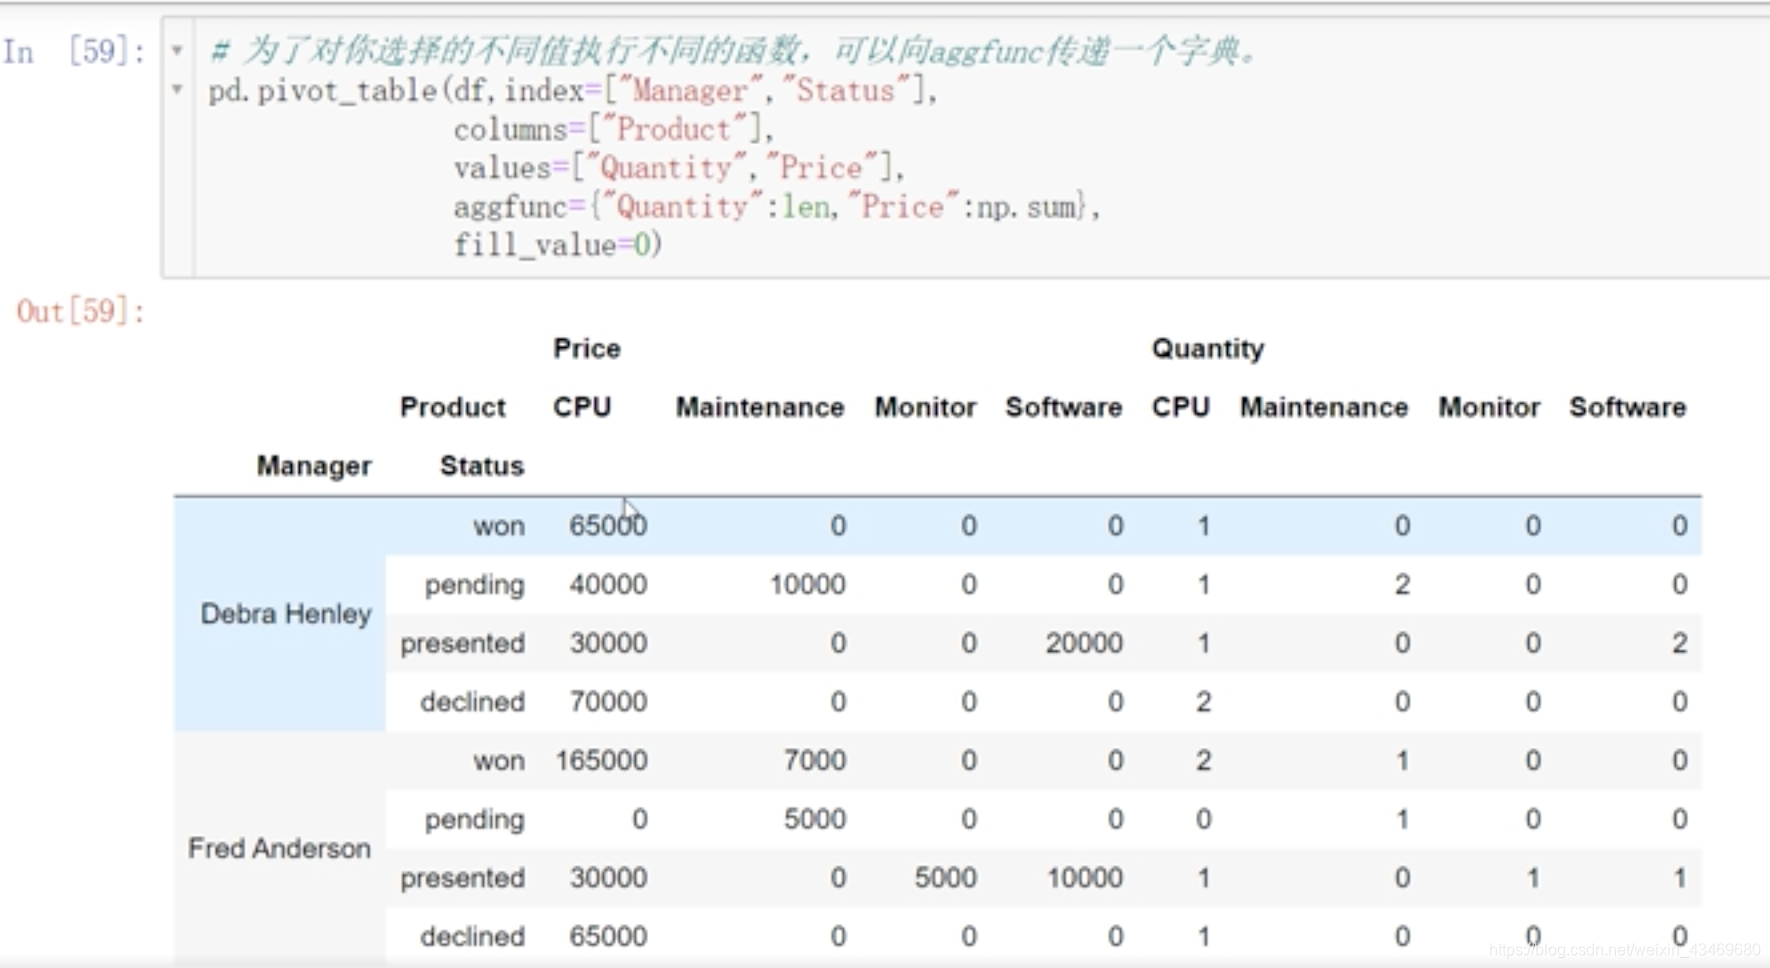Click Debra Henley's won status row label
Image resolution: width=1770 pixels, height=968 pixels.
[x=499, y=526]
